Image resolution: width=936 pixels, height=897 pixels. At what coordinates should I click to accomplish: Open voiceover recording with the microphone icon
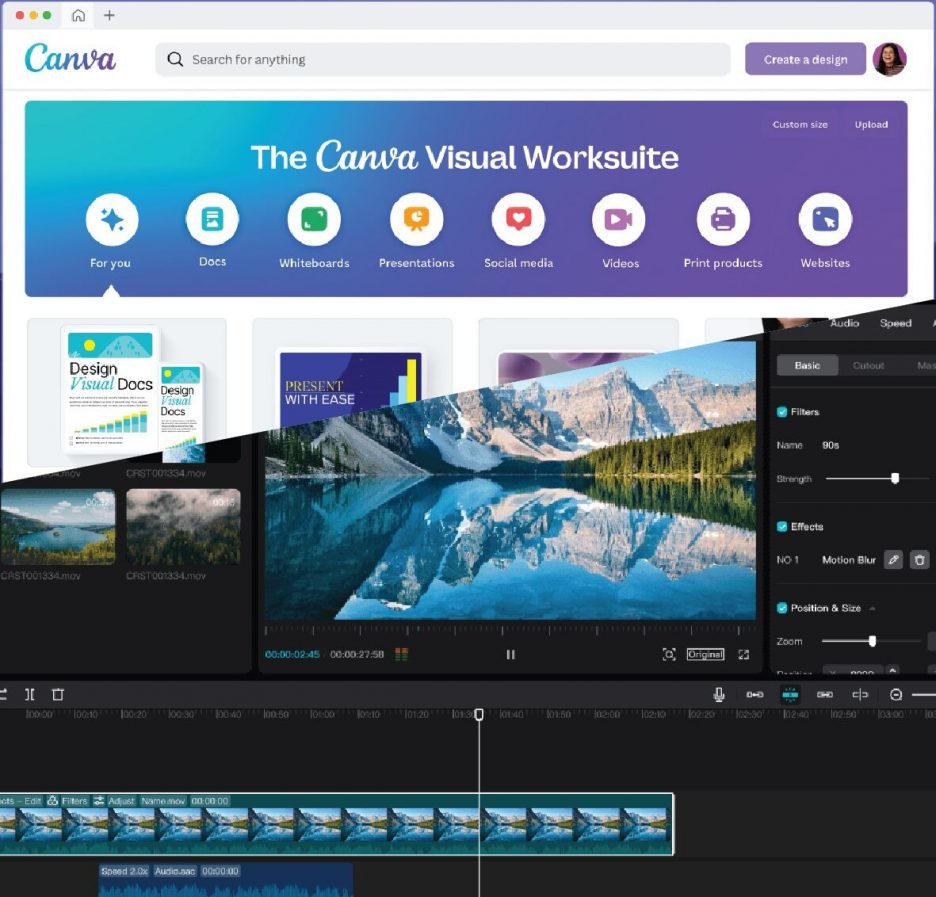coord(718,694)
